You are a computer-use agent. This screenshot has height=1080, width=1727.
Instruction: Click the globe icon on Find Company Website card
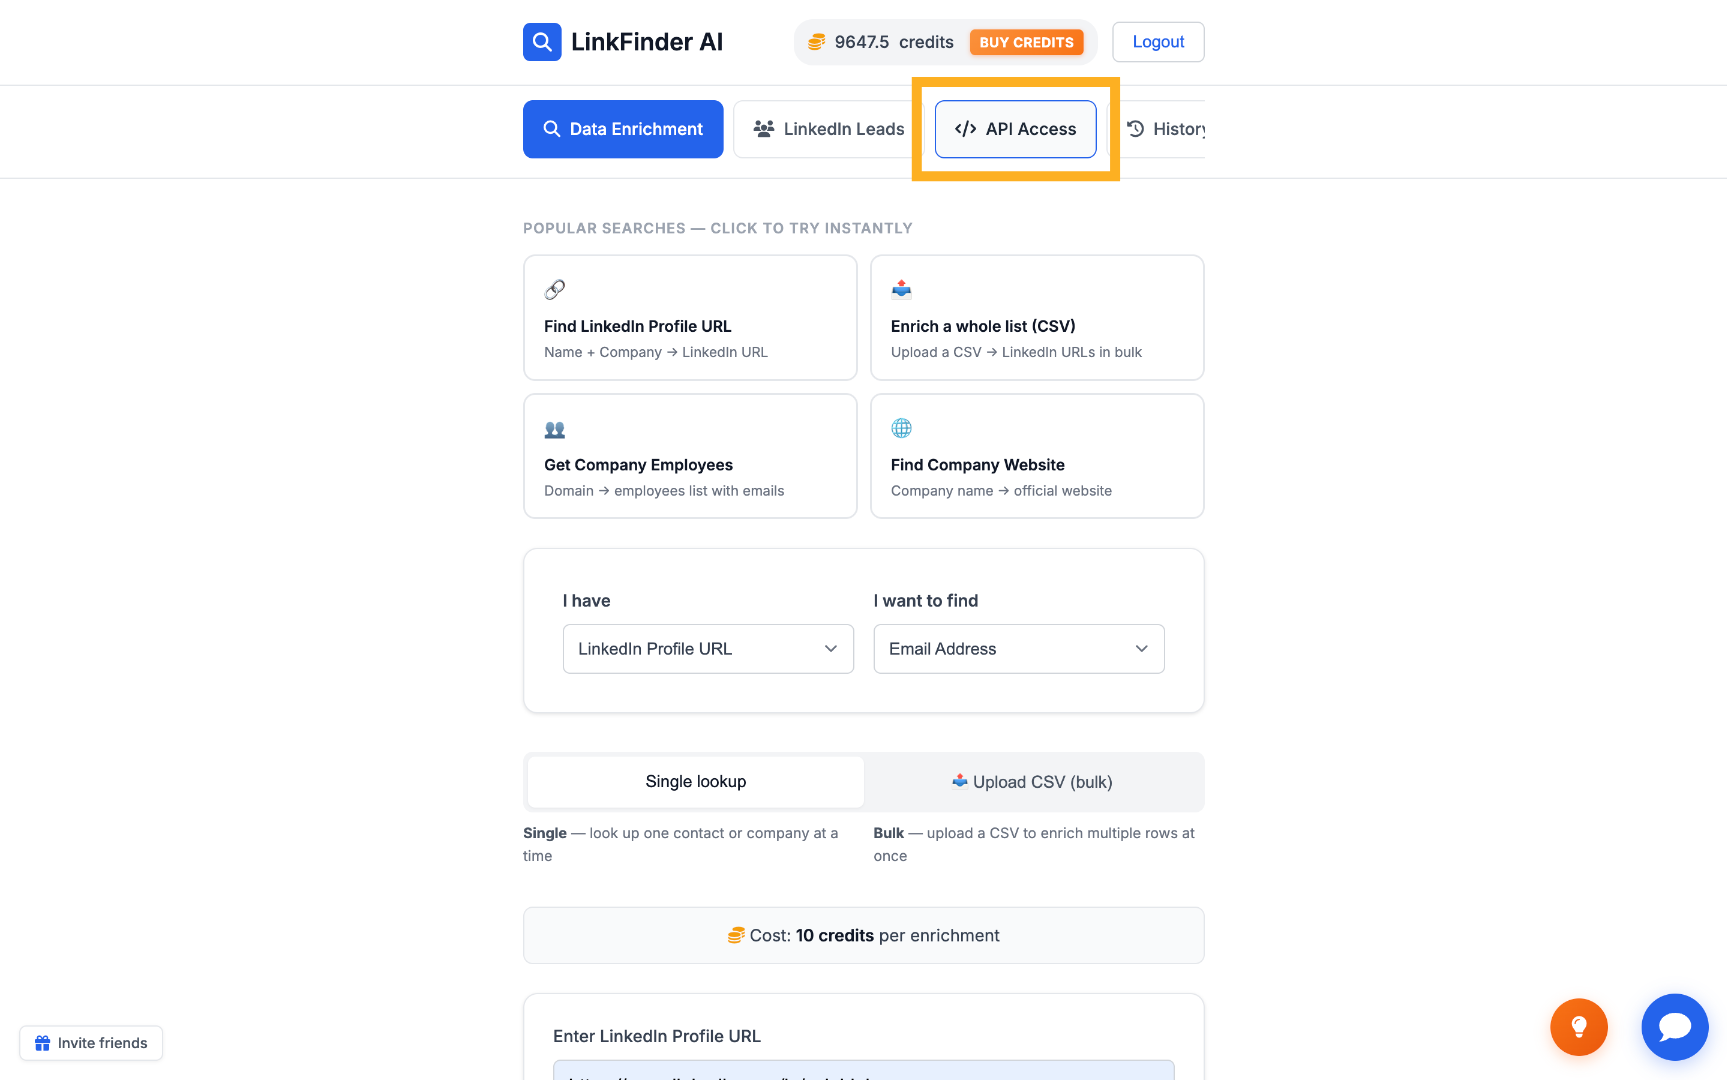click(902, 428)
